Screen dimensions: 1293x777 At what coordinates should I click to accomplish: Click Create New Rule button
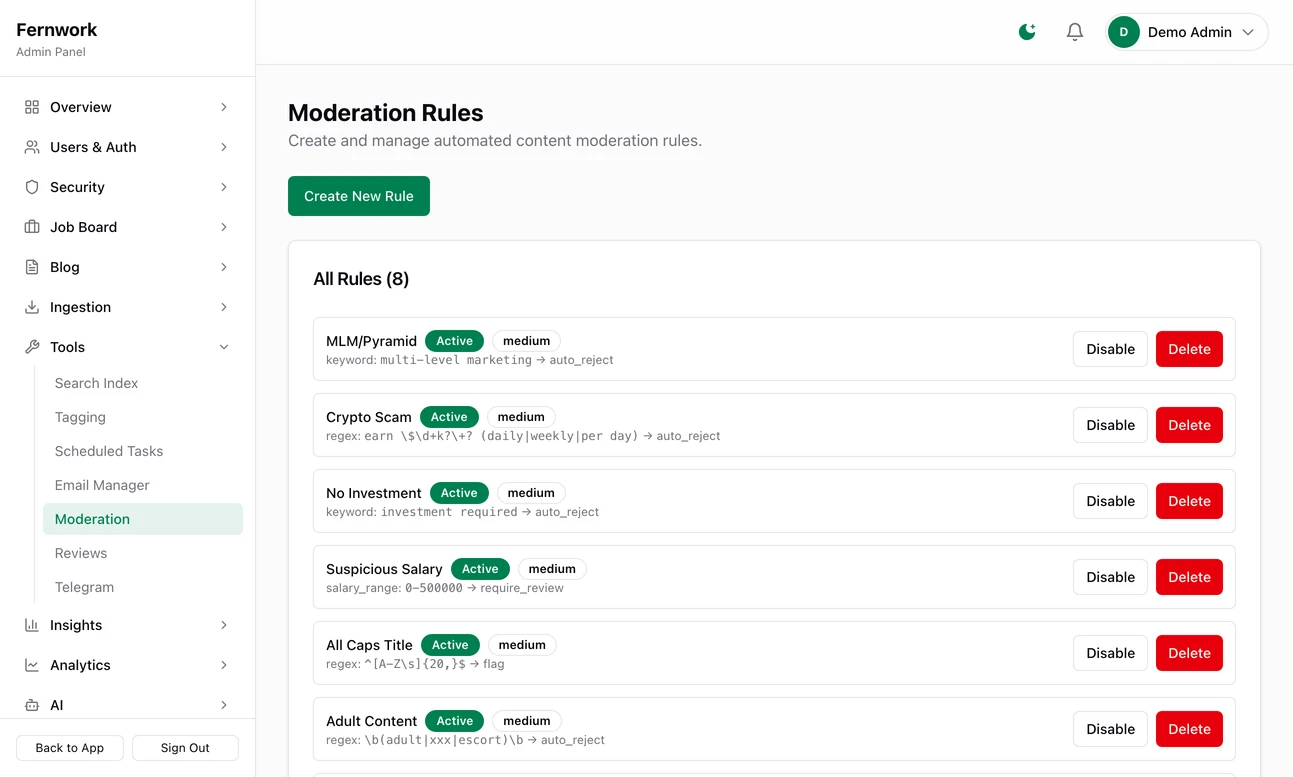coord(359,196)
